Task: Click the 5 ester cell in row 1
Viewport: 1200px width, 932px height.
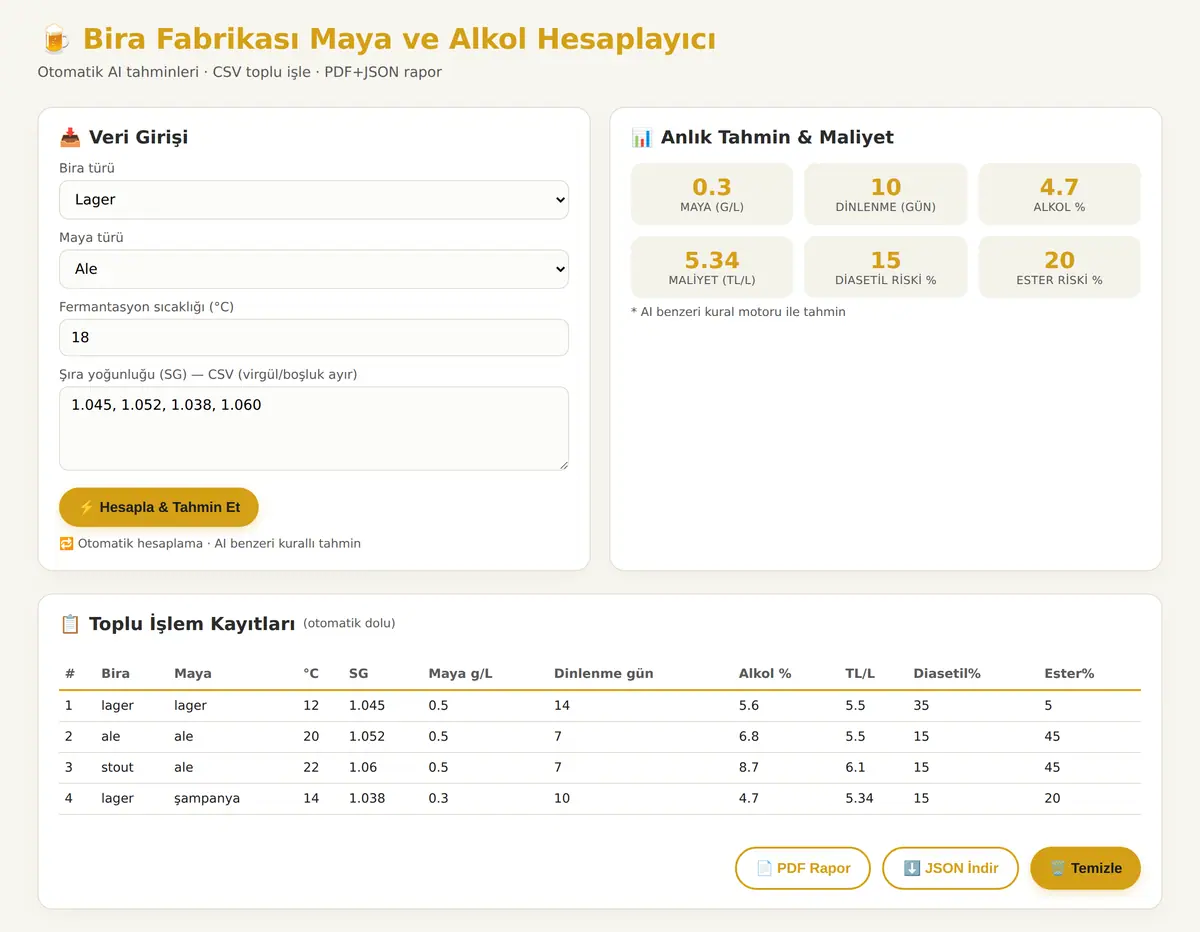Action: 1048,706
